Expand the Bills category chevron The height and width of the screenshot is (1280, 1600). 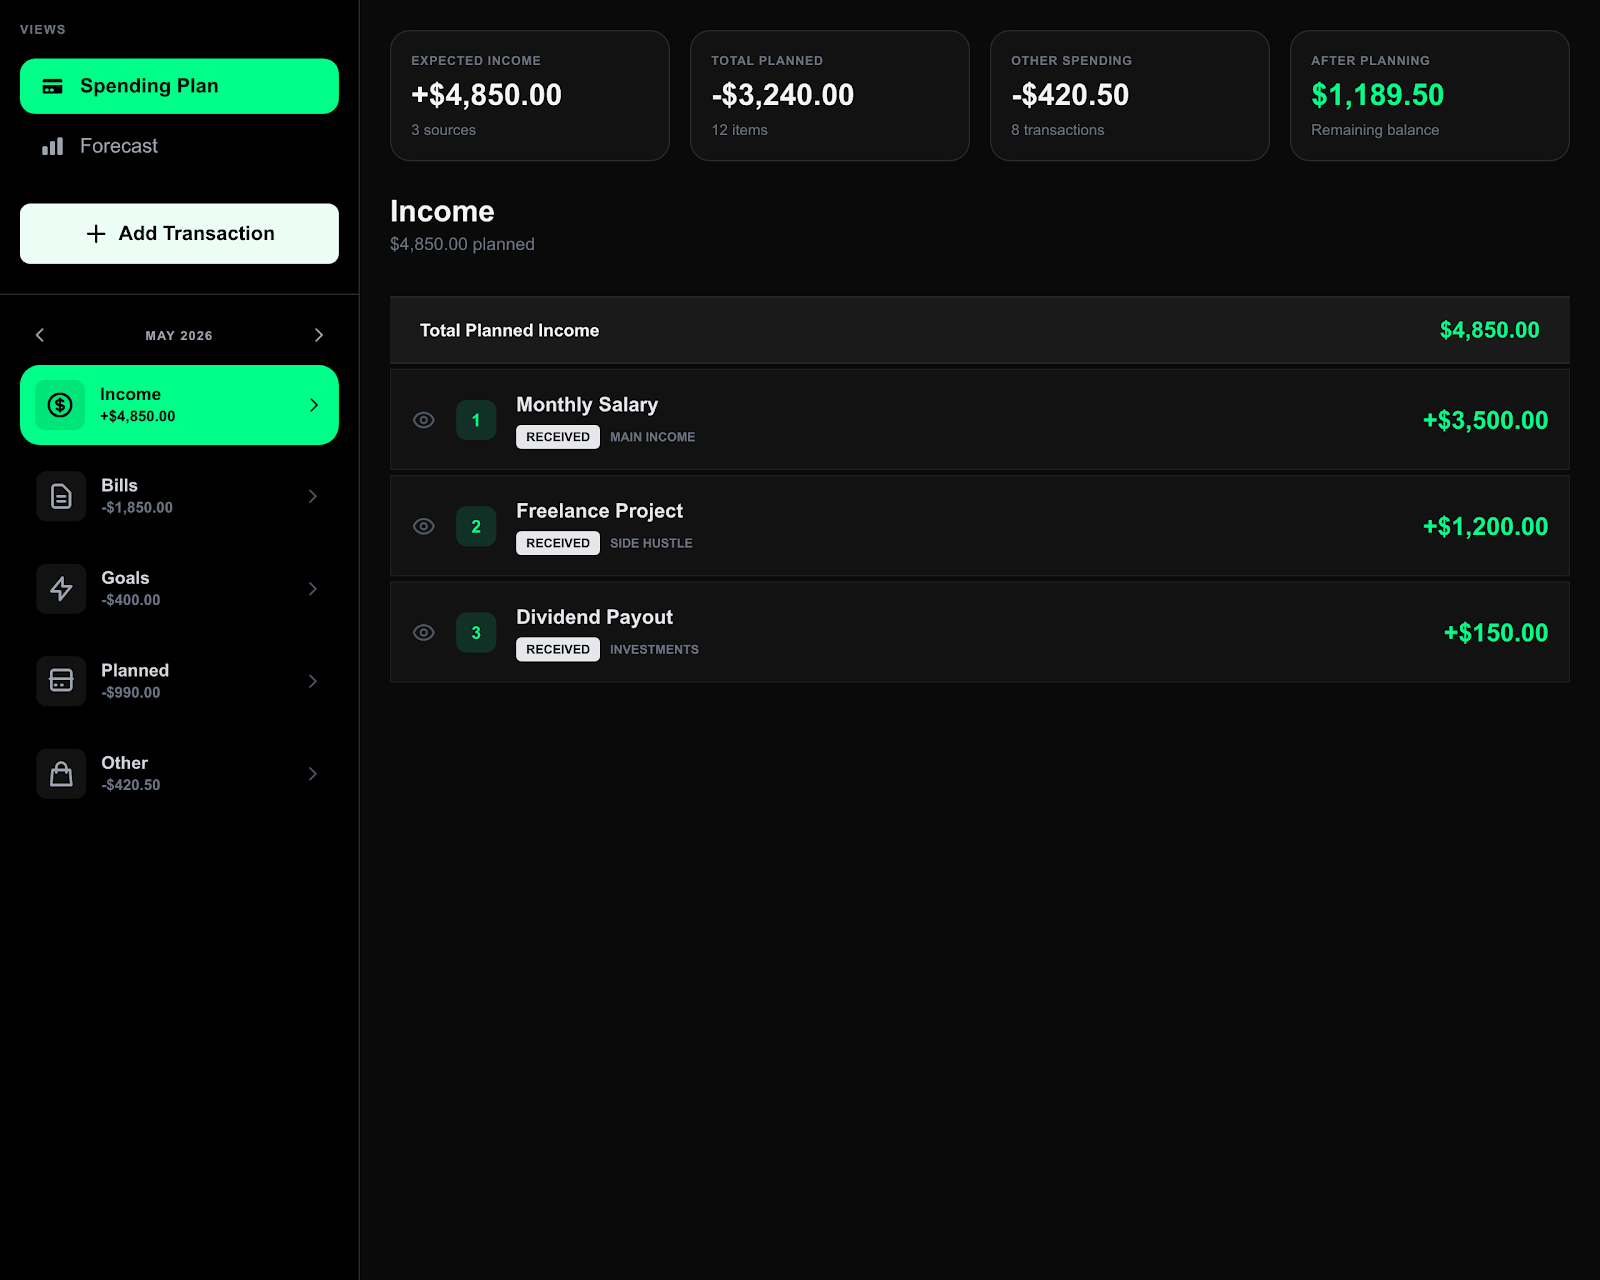[313, 496]
